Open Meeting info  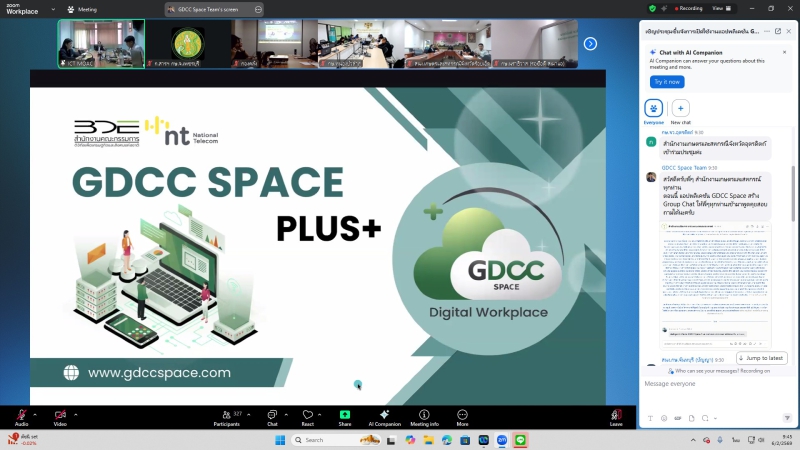pos(424,414)
